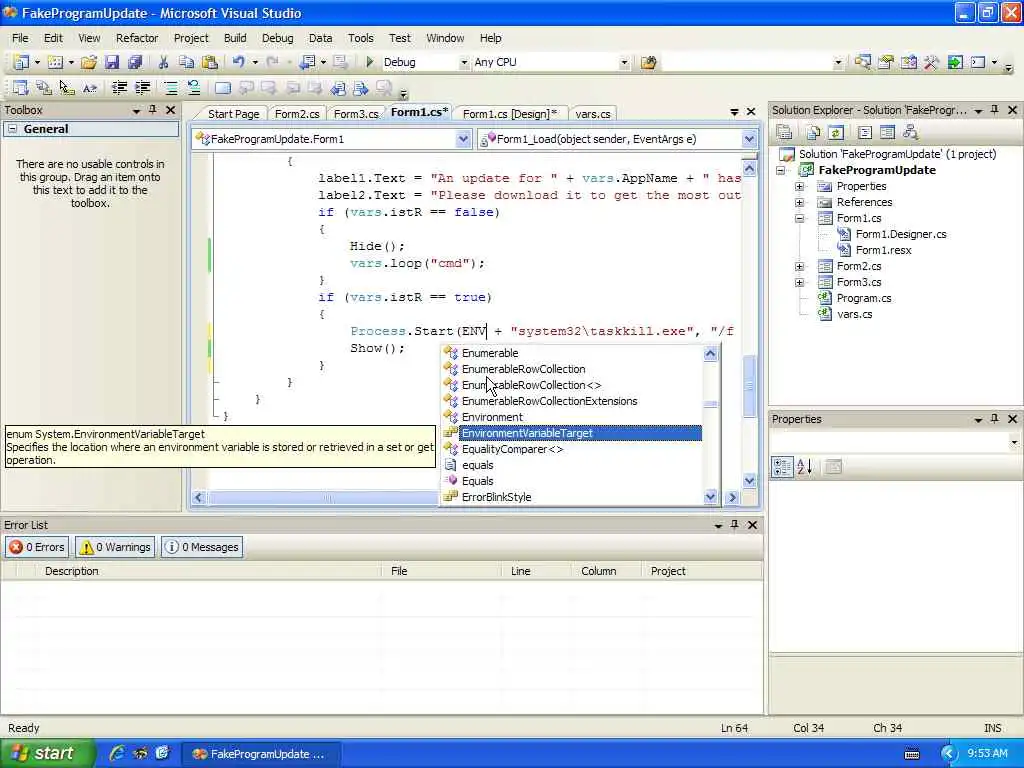The width and height of the screenshot is (1024, 768).
Task: Click Show All Files in Solution Explorer
Action: (813, 133)
